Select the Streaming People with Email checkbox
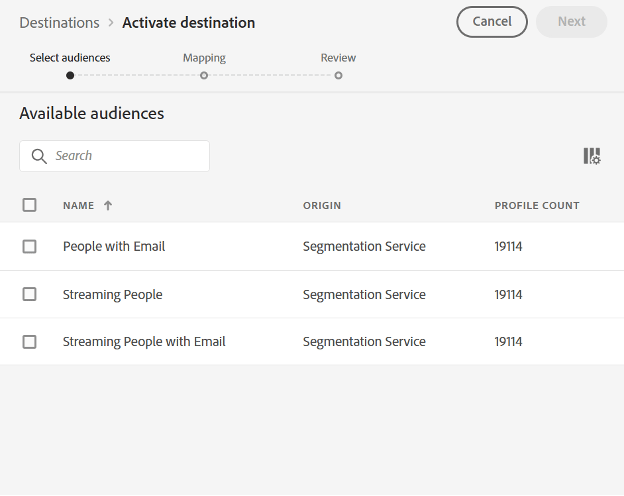The width and height of the screenshot is (624, 496). point(30,341)
